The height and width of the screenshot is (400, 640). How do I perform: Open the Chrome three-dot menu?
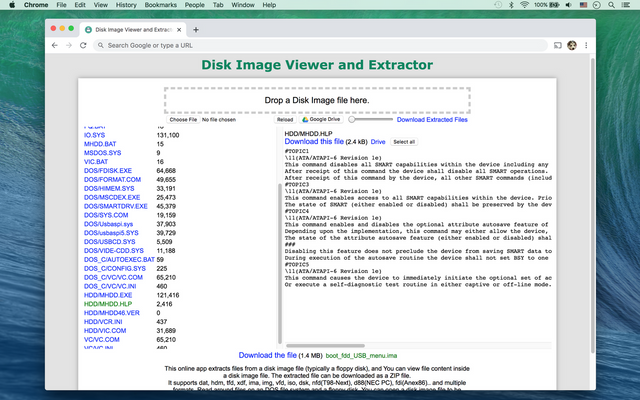(586, 45)
